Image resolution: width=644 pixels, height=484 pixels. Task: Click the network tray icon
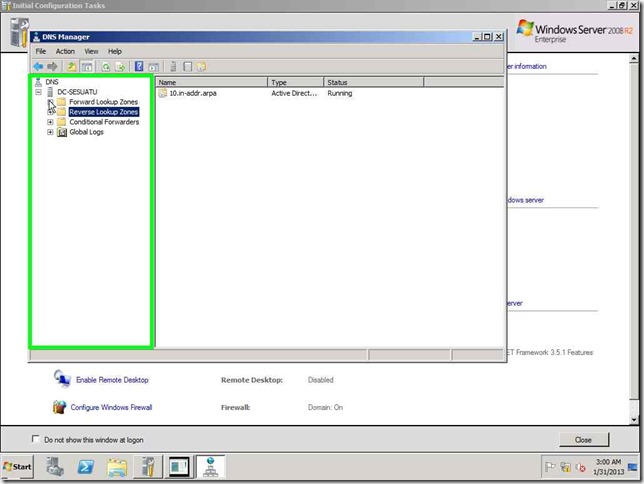tap(566, 467)
